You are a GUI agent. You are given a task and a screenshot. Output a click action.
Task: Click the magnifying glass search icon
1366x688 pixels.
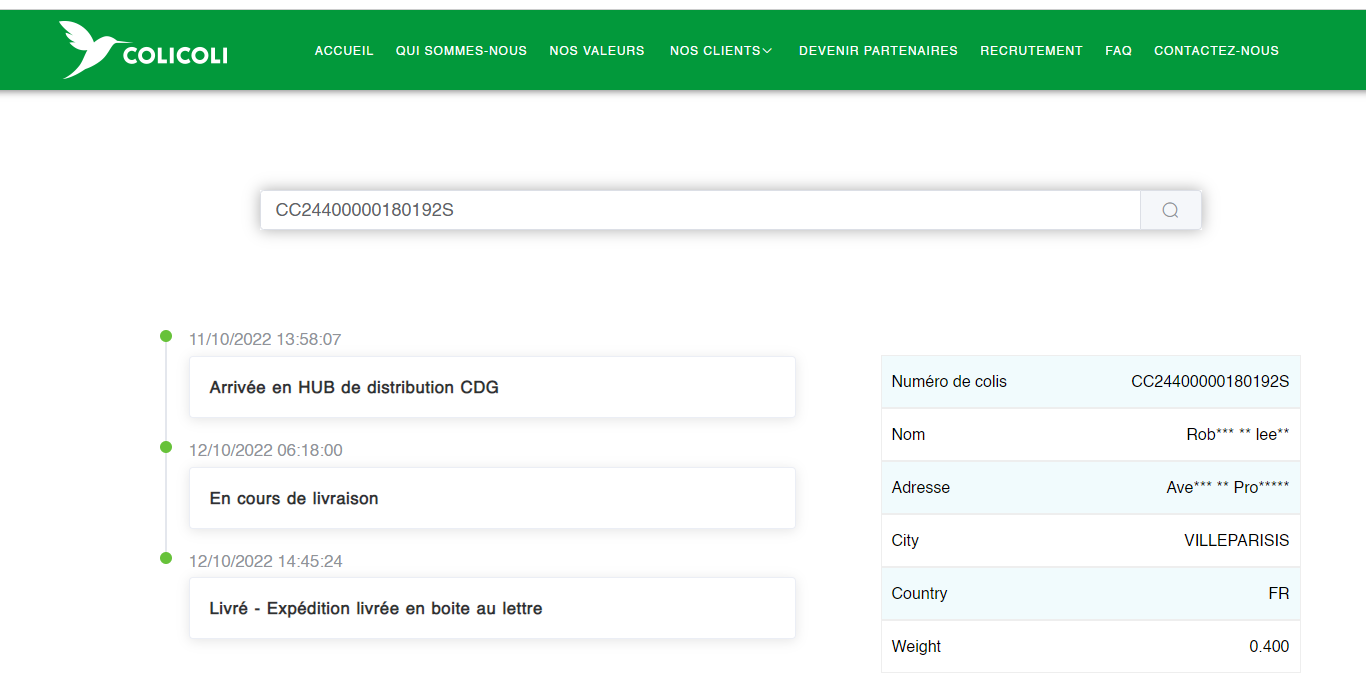[x=1170, y=210]
